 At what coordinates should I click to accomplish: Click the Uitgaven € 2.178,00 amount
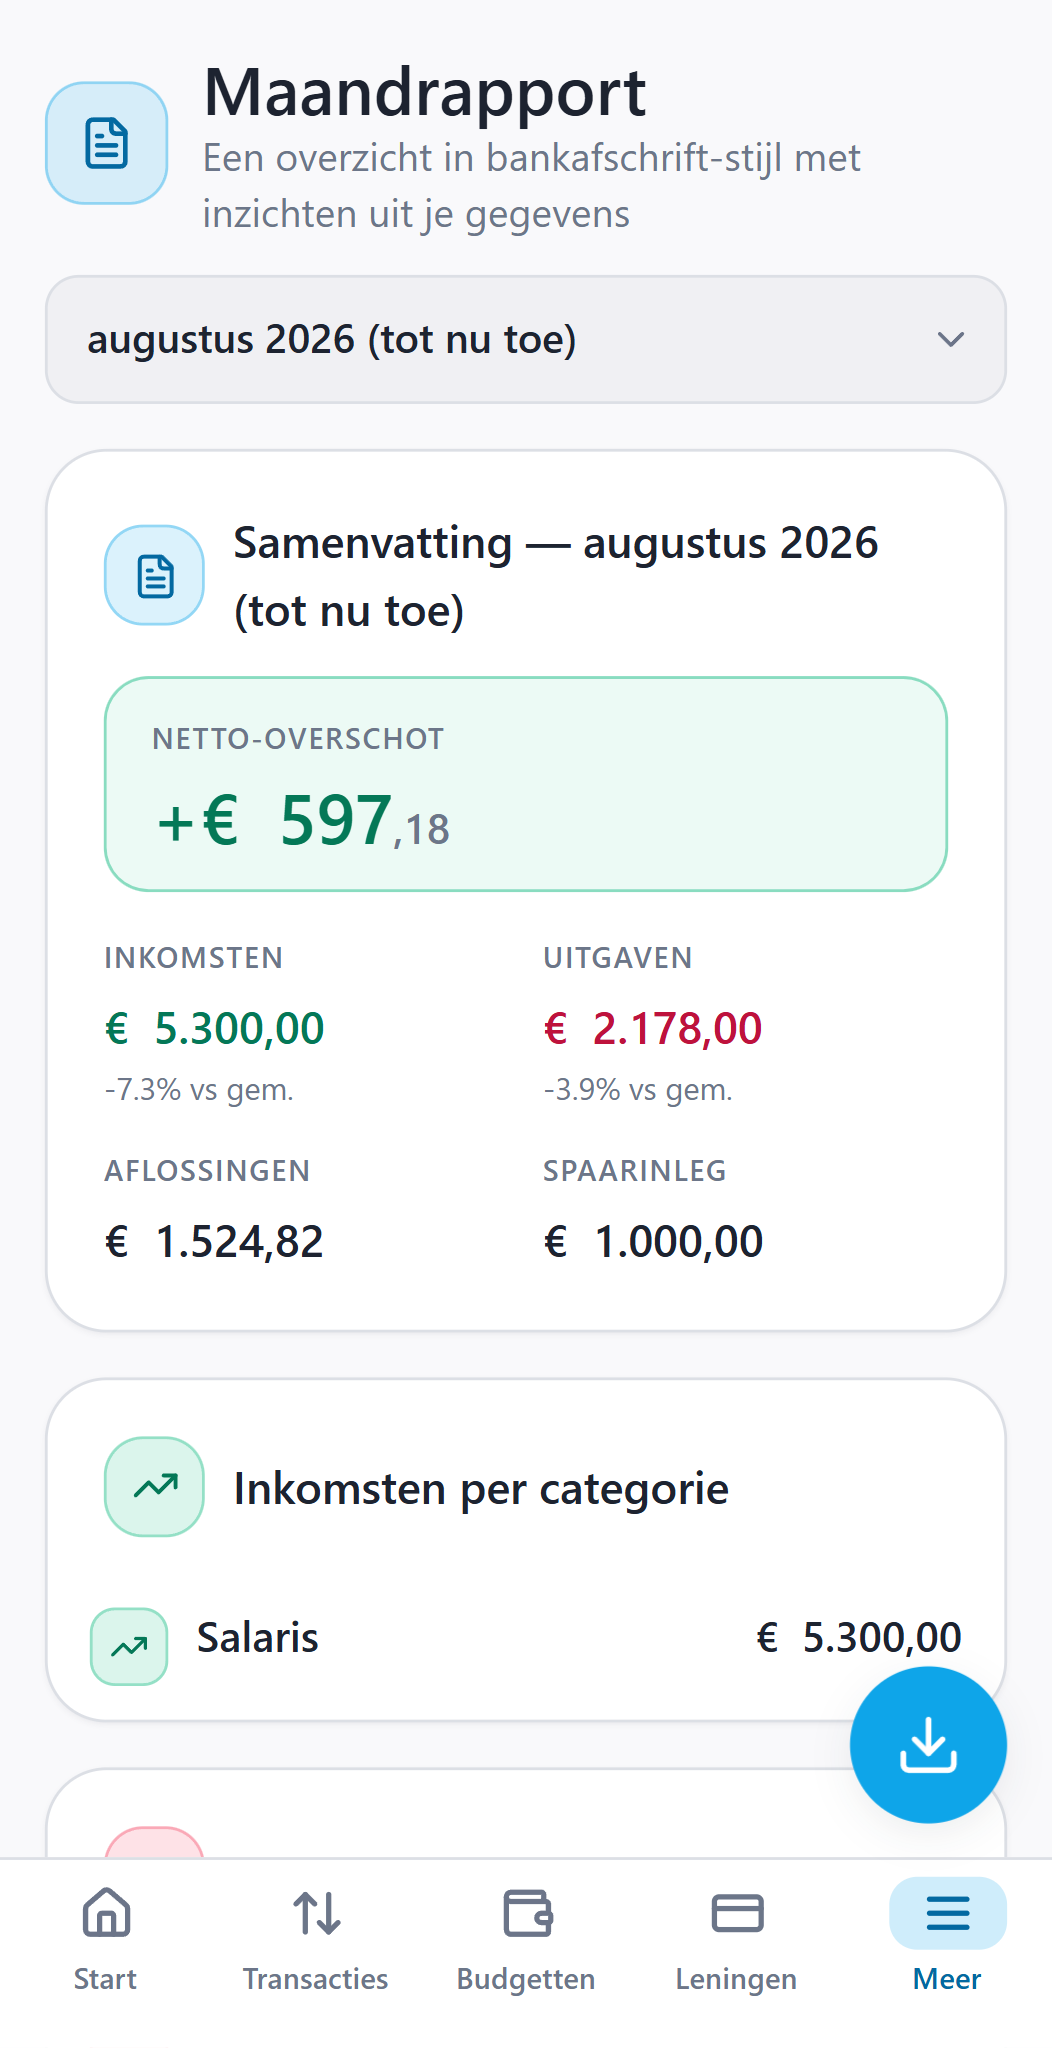tap(653, 1029)
